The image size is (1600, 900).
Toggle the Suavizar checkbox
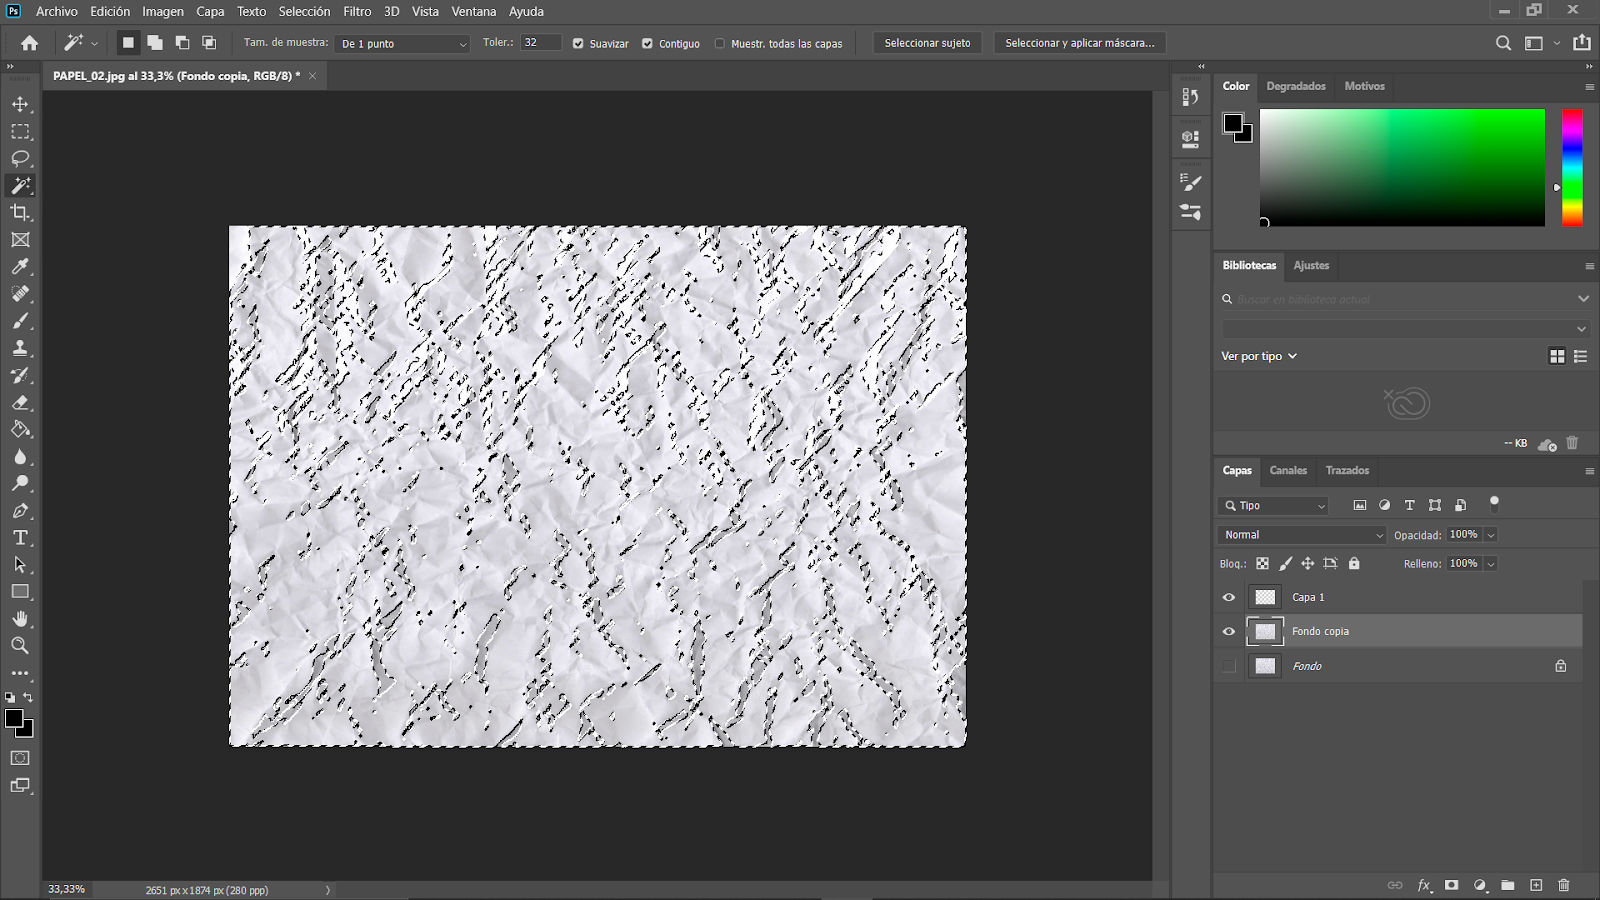(578, 44)
